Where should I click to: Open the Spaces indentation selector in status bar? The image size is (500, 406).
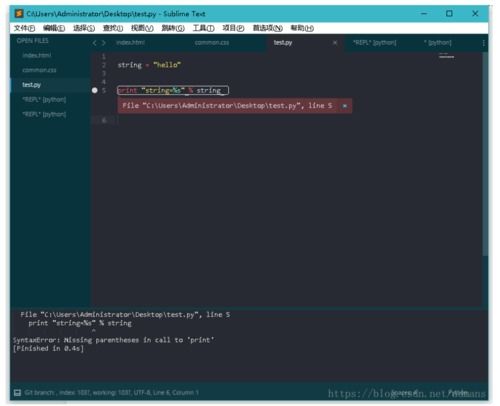(x=405, y=392)
